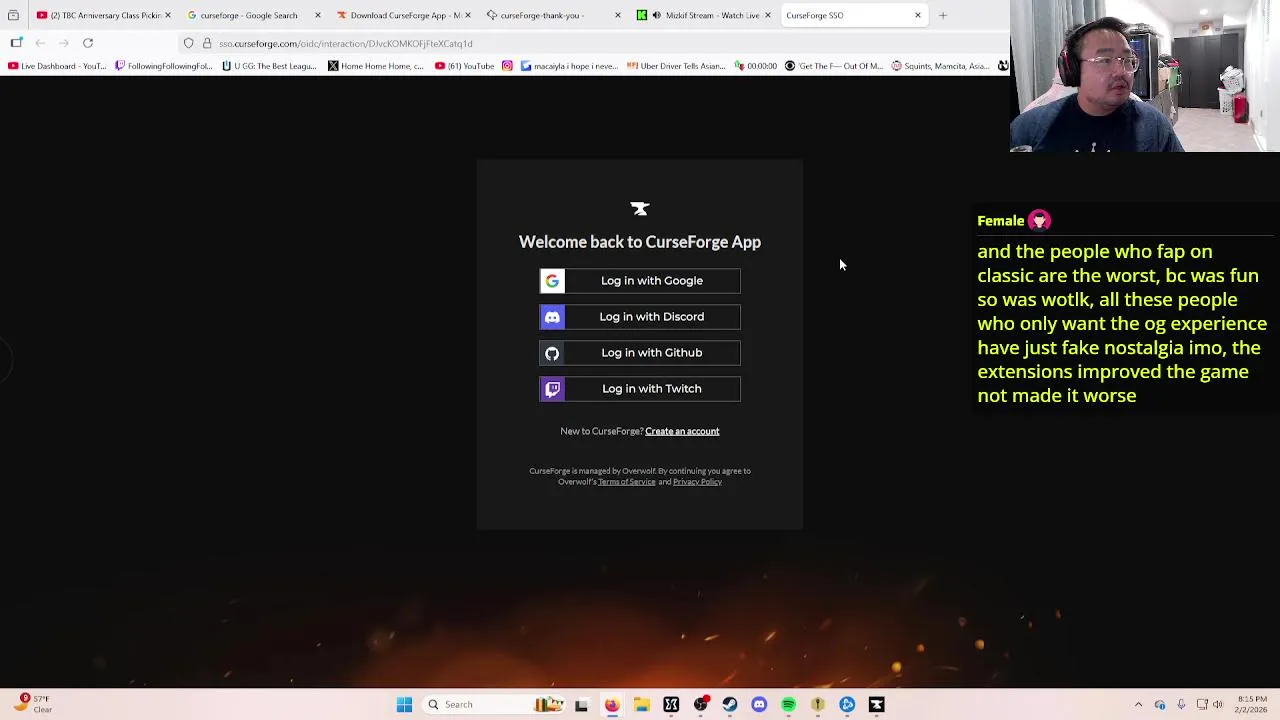Switch to the Mizkif Stream tab
Screen dimensions: 1280x720
703,15
